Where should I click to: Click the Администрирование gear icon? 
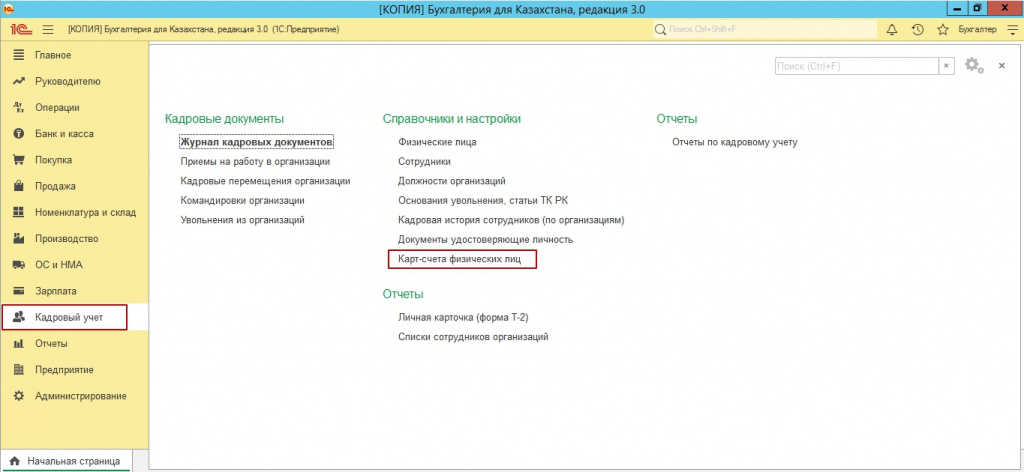coord(18,396)
